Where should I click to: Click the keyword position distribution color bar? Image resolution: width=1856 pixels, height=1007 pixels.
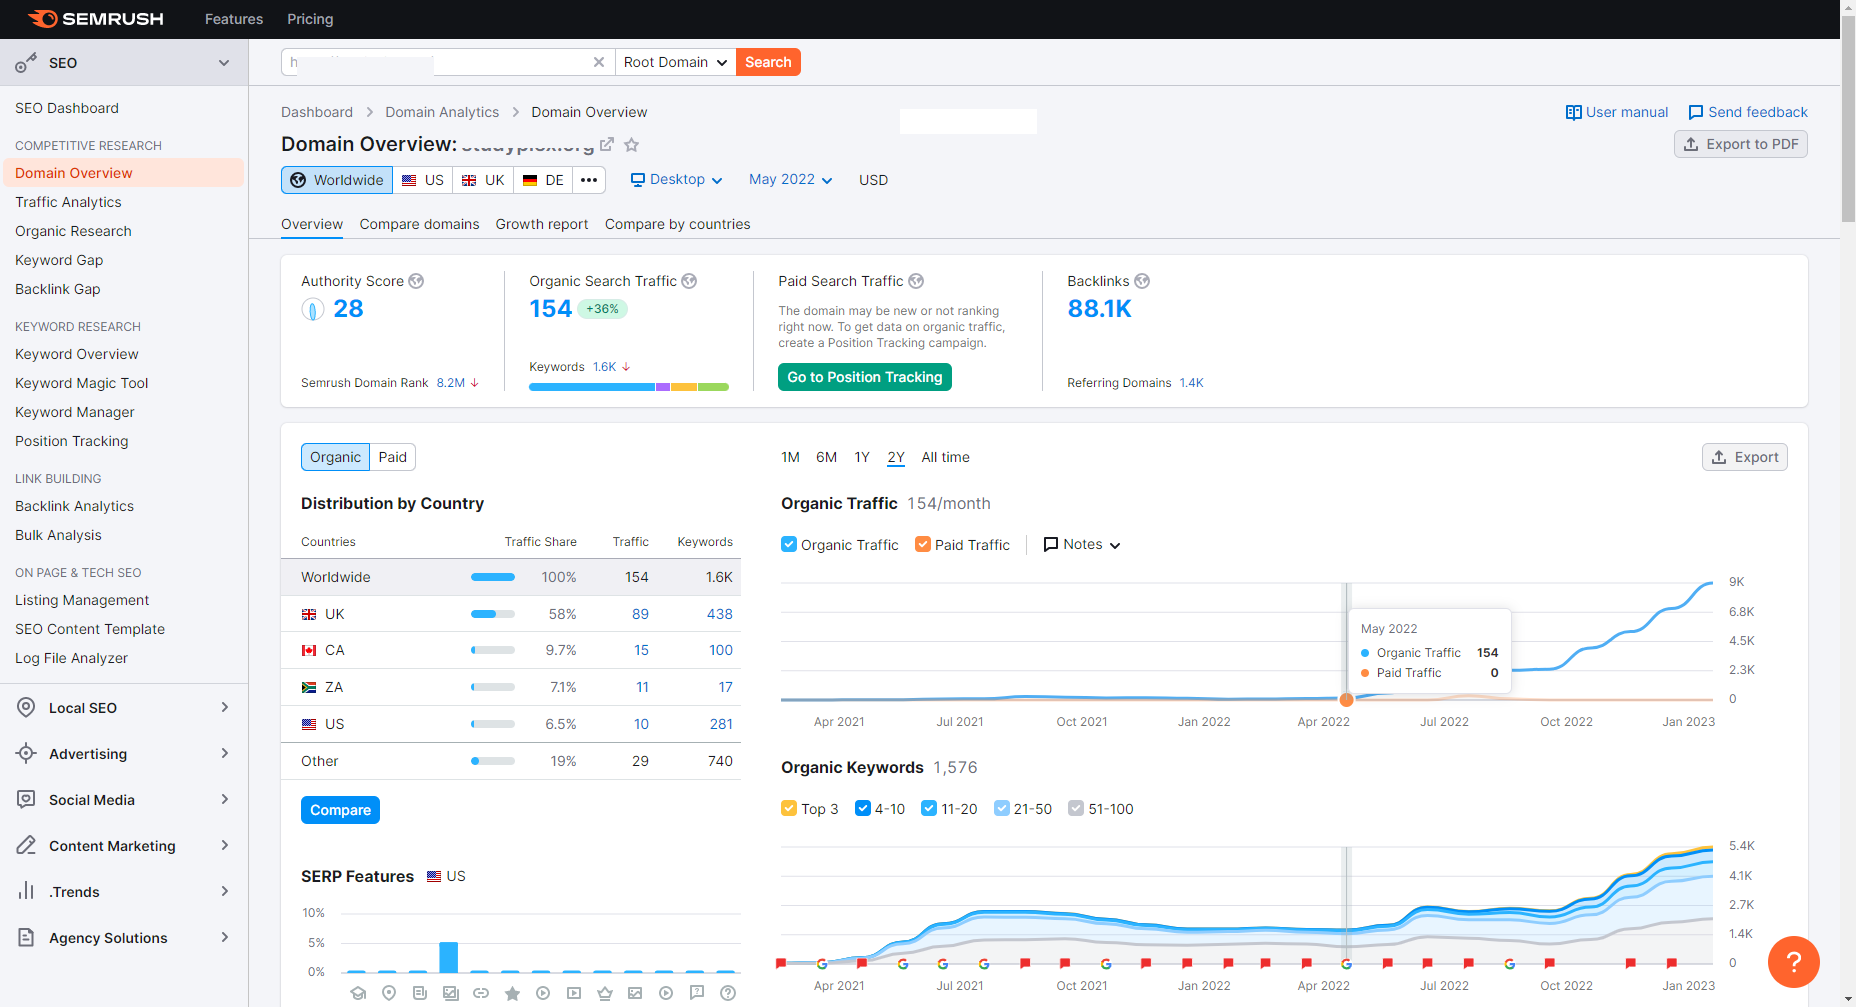point(629,387)
